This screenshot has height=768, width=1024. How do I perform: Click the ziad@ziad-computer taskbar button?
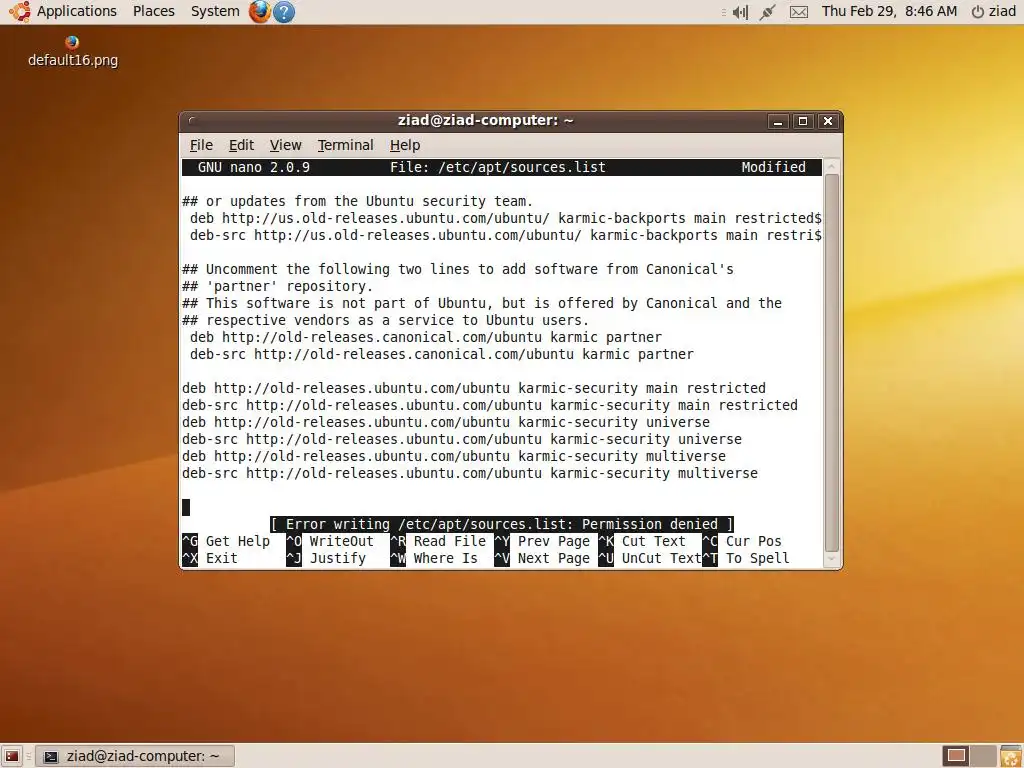pos(135,756)
